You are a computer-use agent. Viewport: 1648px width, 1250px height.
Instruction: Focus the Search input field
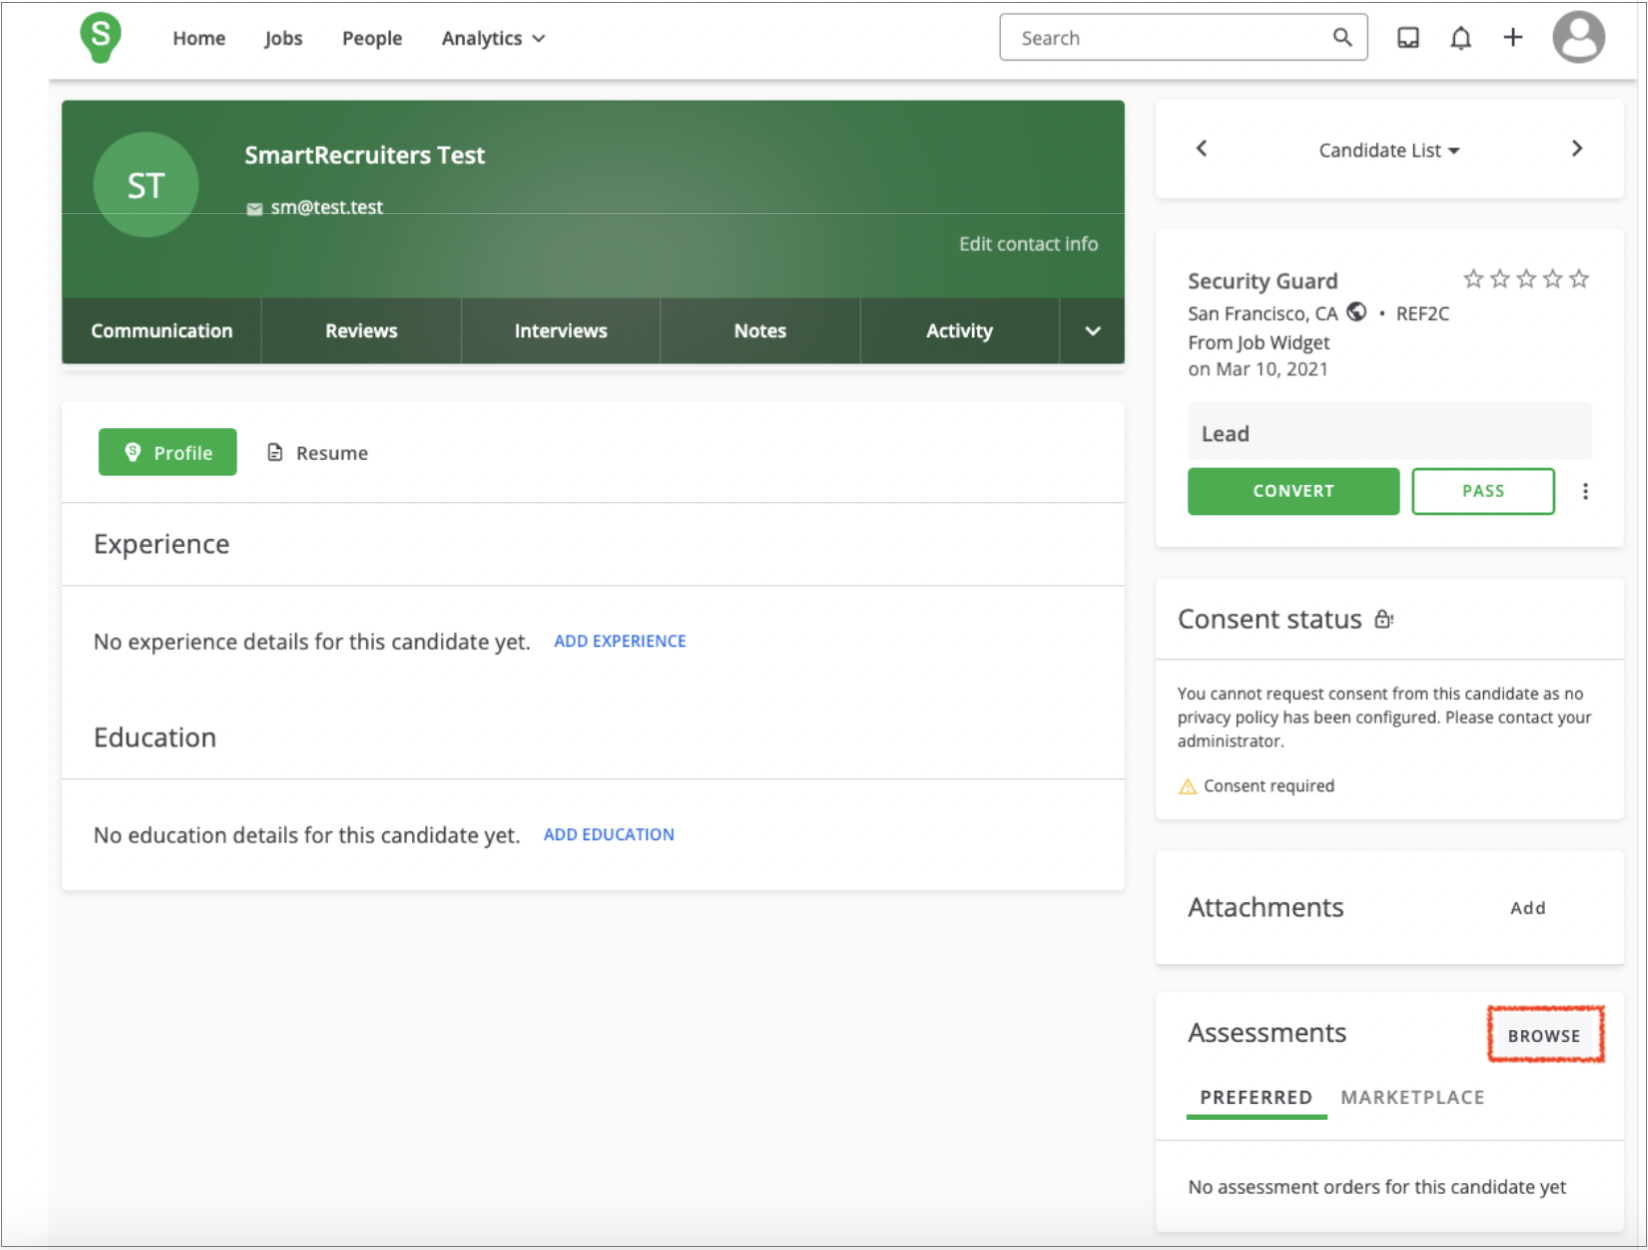pos(1183,37)
